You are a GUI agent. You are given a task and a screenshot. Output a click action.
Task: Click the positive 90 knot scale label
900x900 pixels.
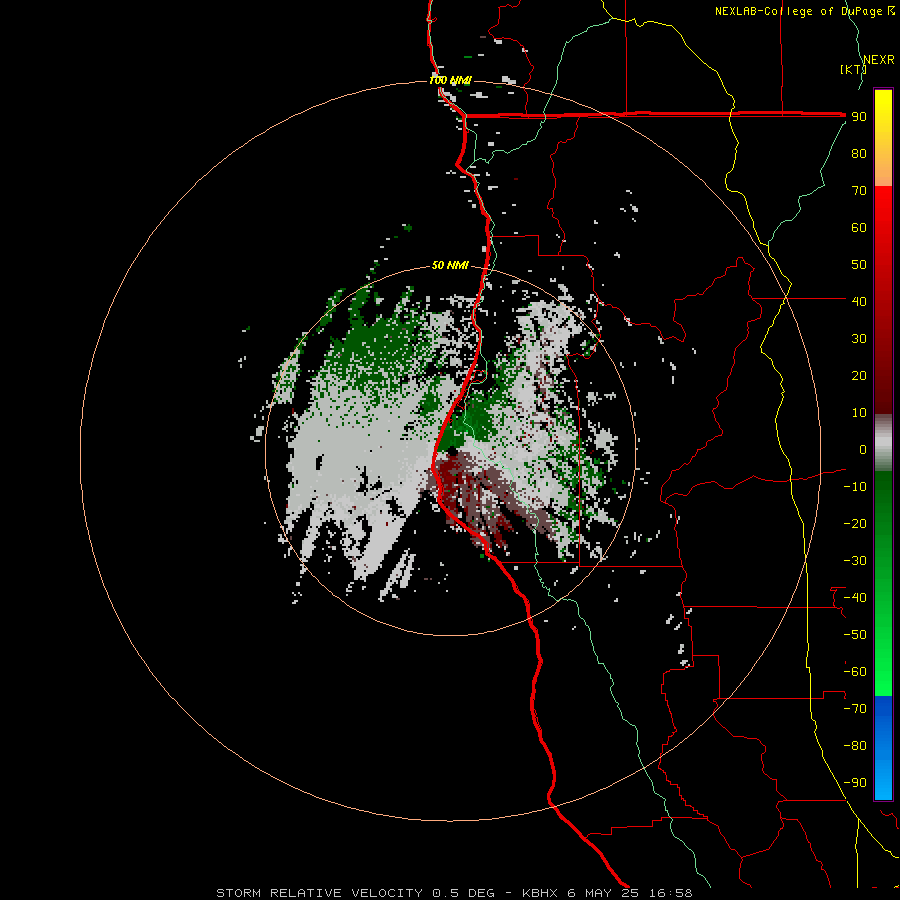click(859, 117)
